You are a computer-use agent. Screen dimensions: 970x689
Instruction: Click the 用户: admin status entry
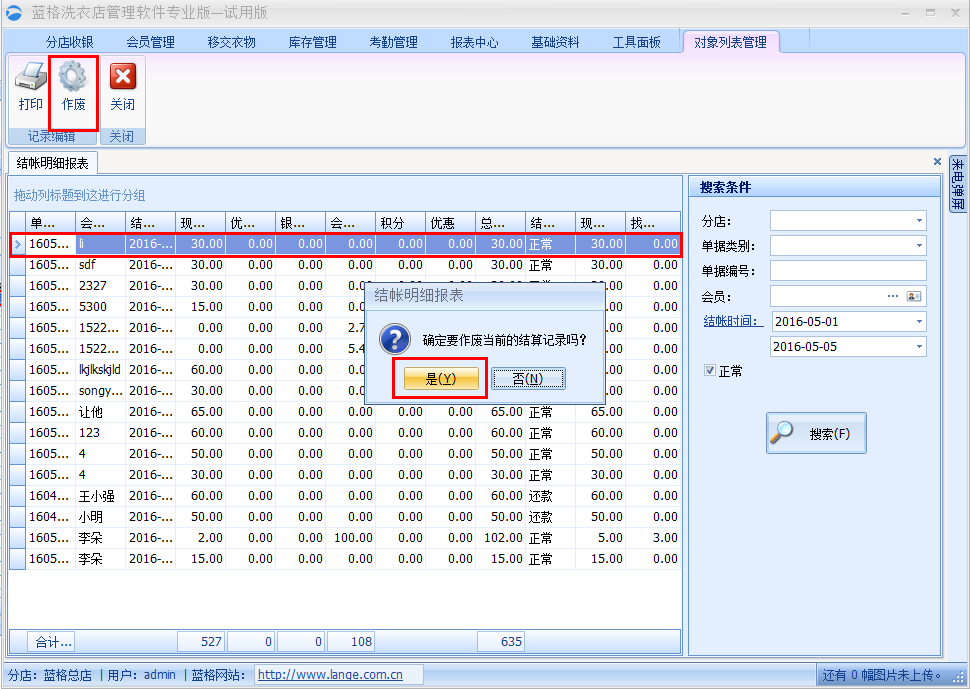coord(141,675)
